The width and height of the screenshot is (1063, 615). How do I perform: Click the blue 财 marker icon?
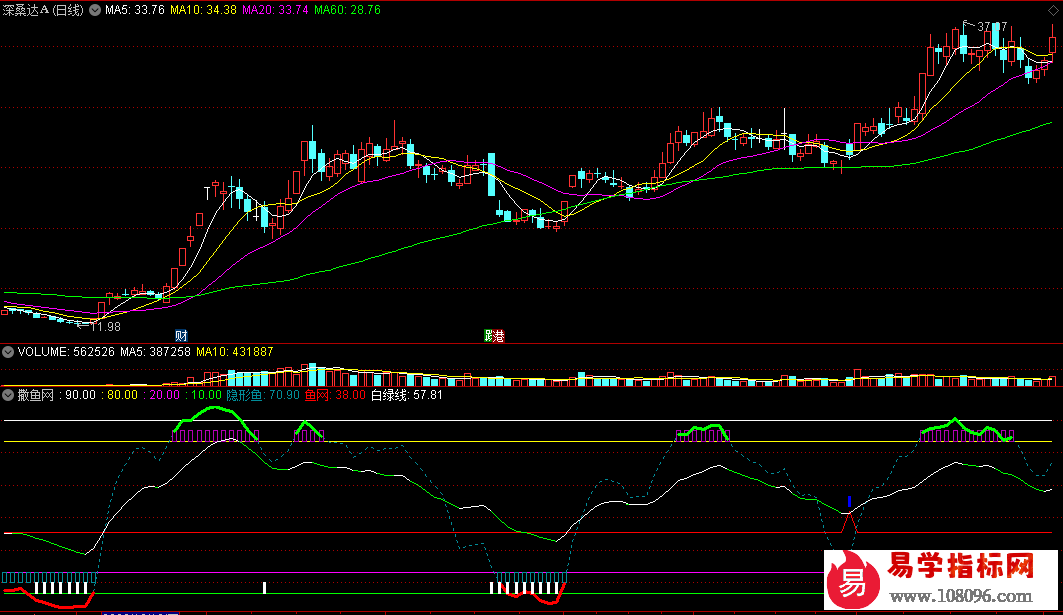coord(181,335)
